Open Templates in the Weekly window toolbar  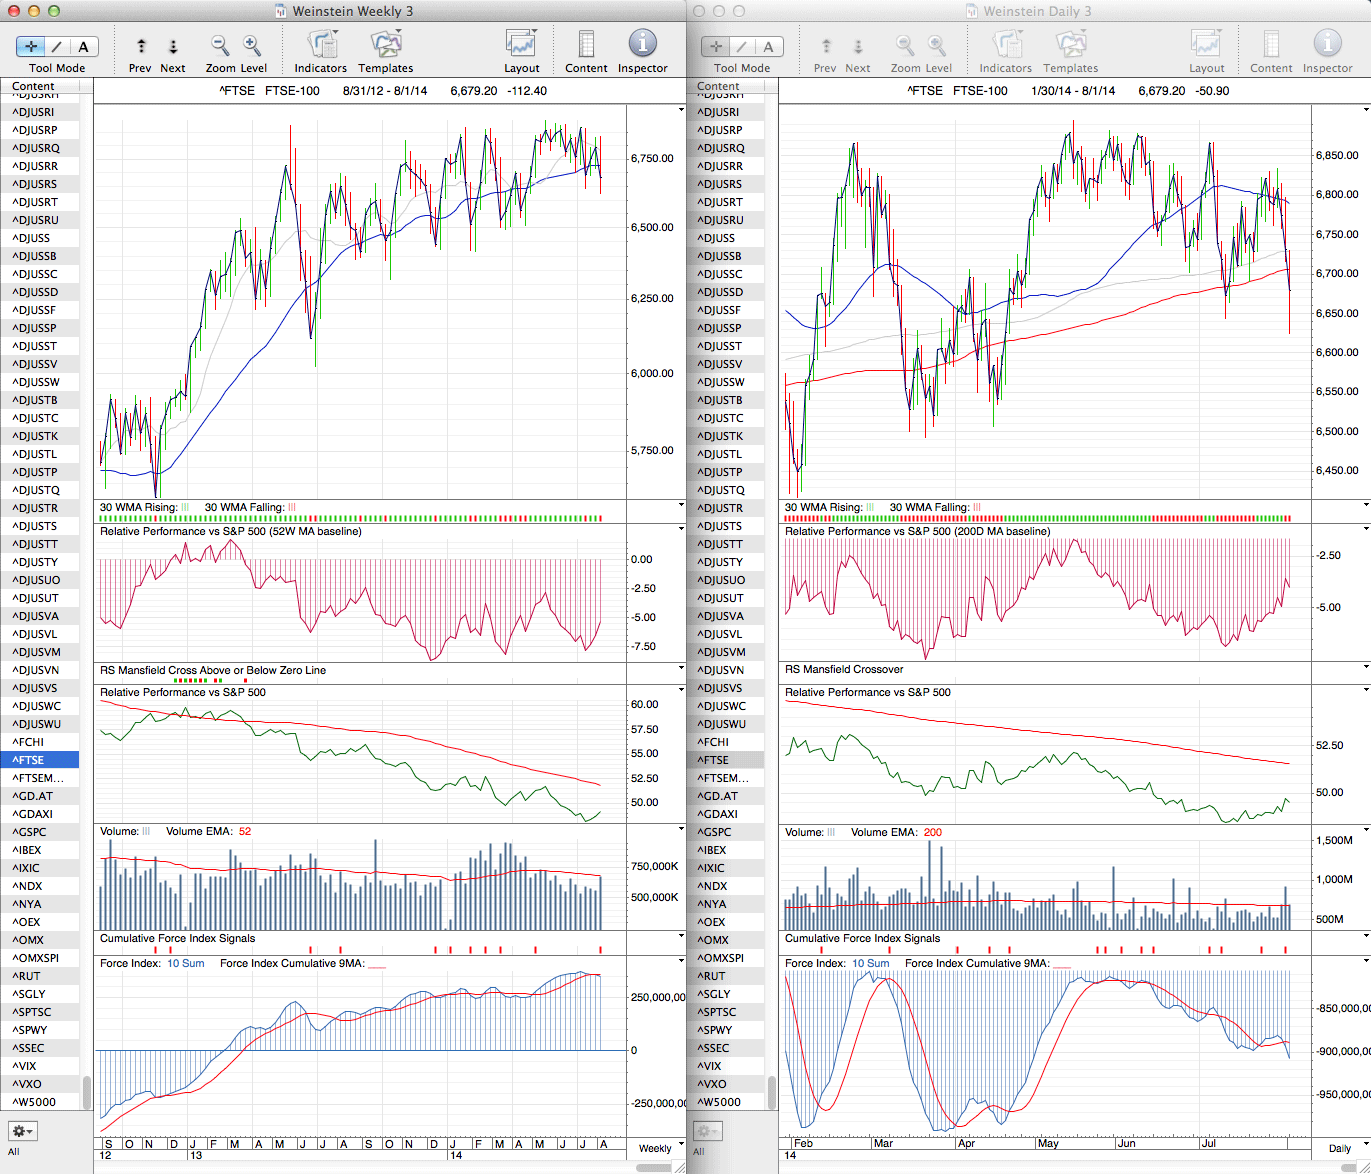tap(386, 46)
